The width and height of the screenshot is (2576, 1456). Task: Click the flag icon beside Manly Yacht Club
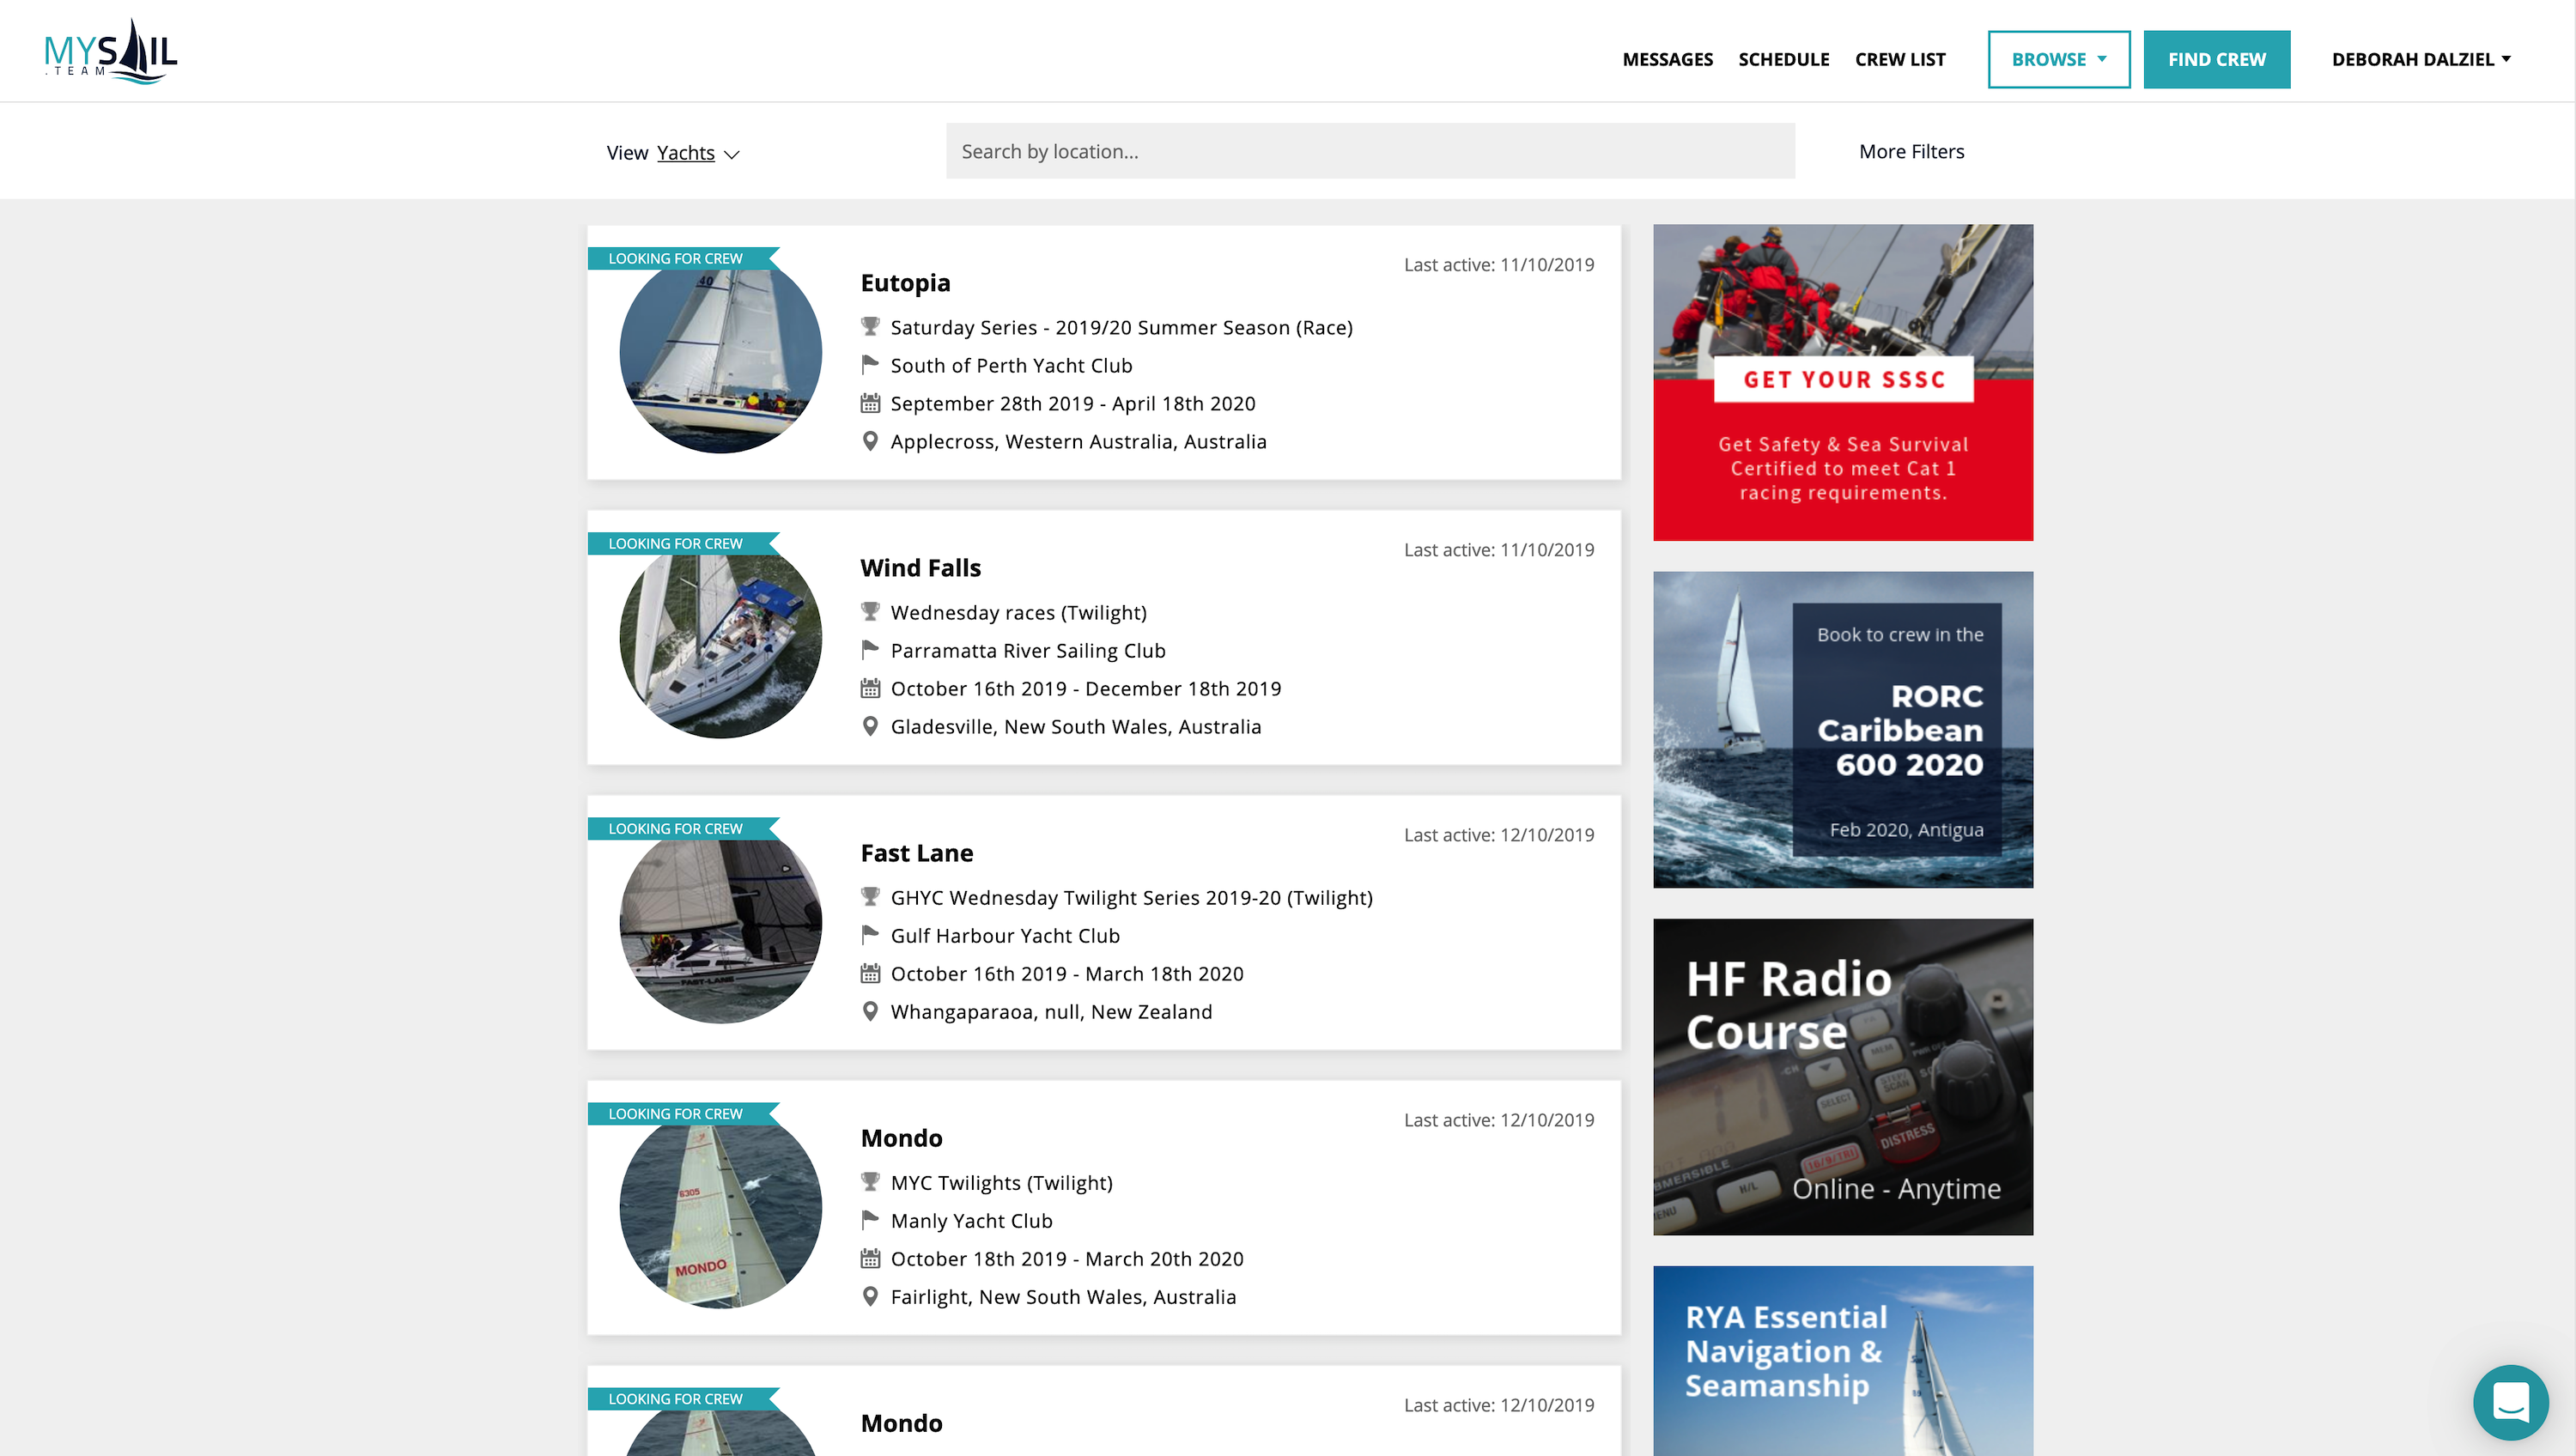[869, 1220]
